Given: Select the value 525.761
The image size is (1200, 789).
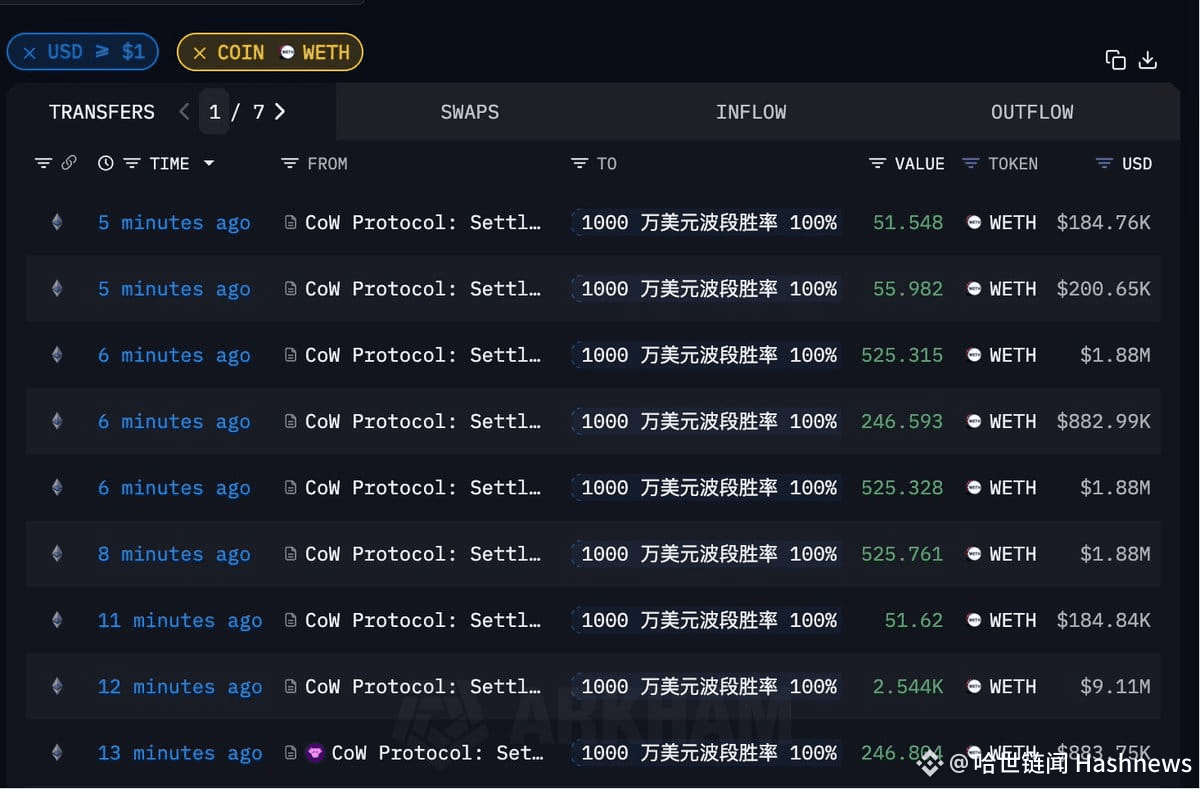Looking at the screenshot, I should [902, 553].
